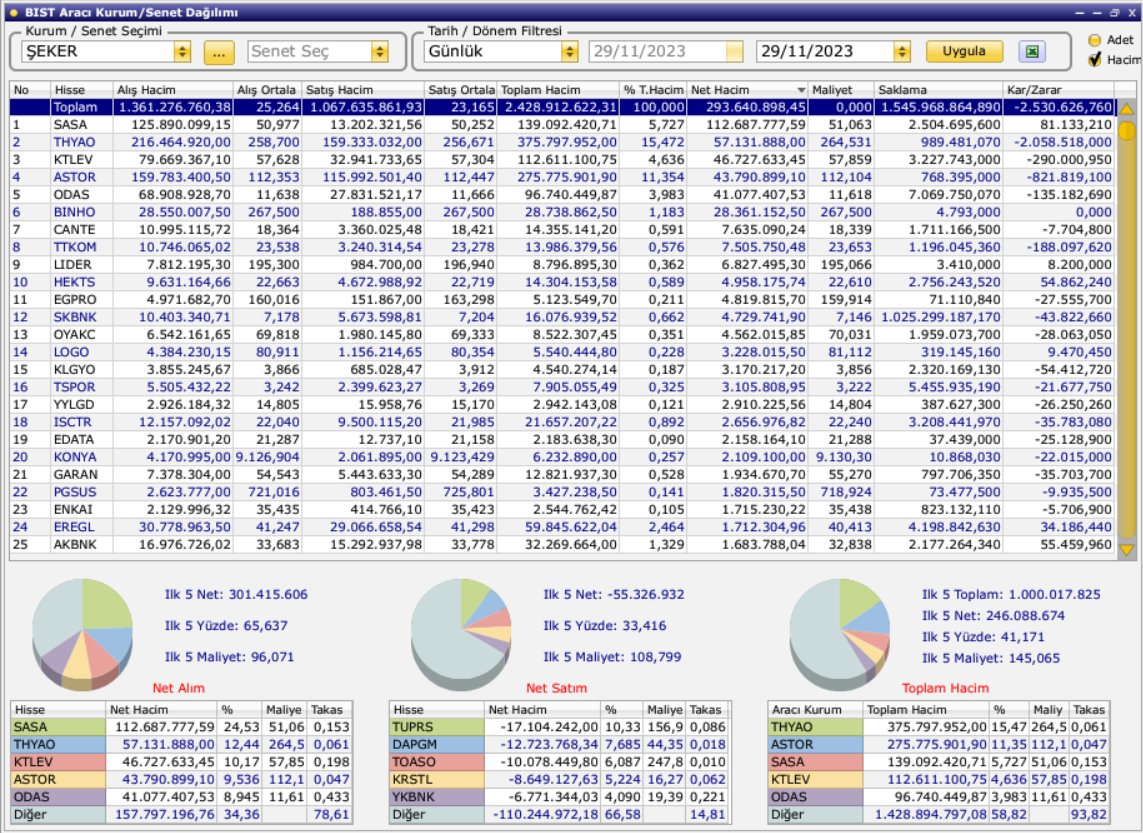
Task: Click the yellow circle window title icon
Action: [13, 12]
